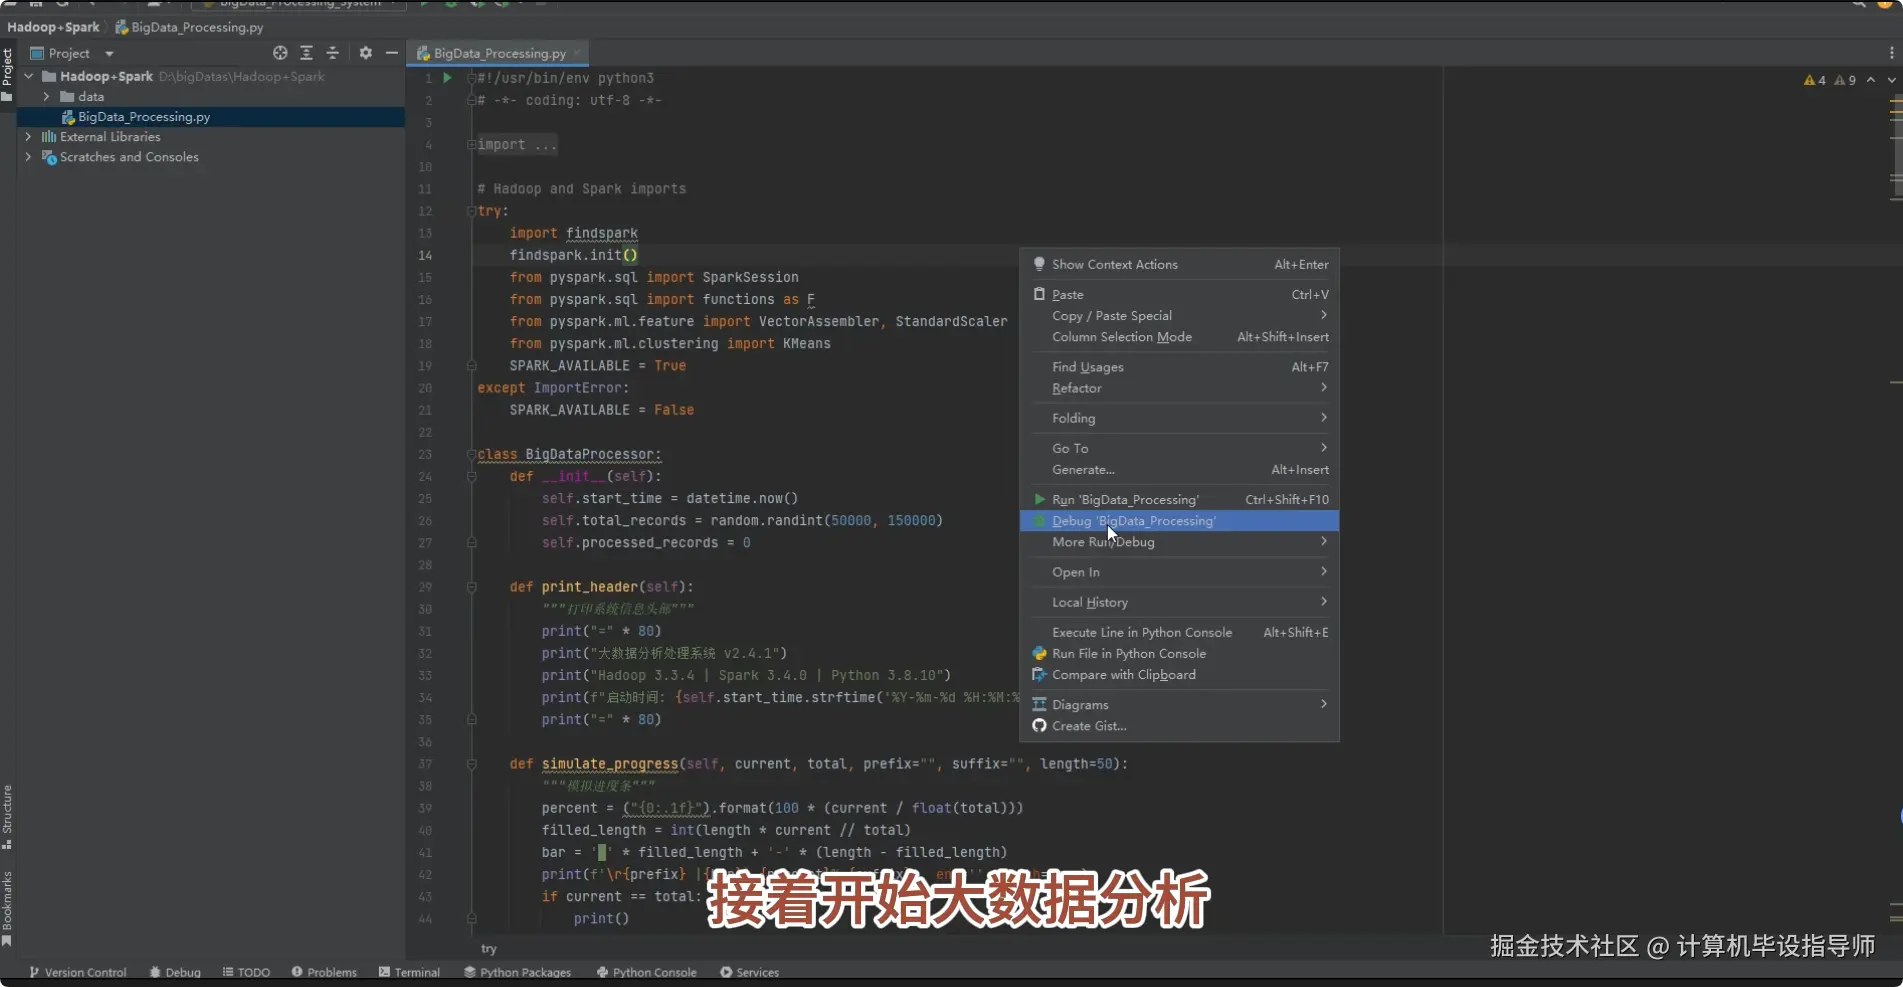1903x987 pixels.
Task: Choose Show Context Actions in context menu
Action: click(1179, 264)
